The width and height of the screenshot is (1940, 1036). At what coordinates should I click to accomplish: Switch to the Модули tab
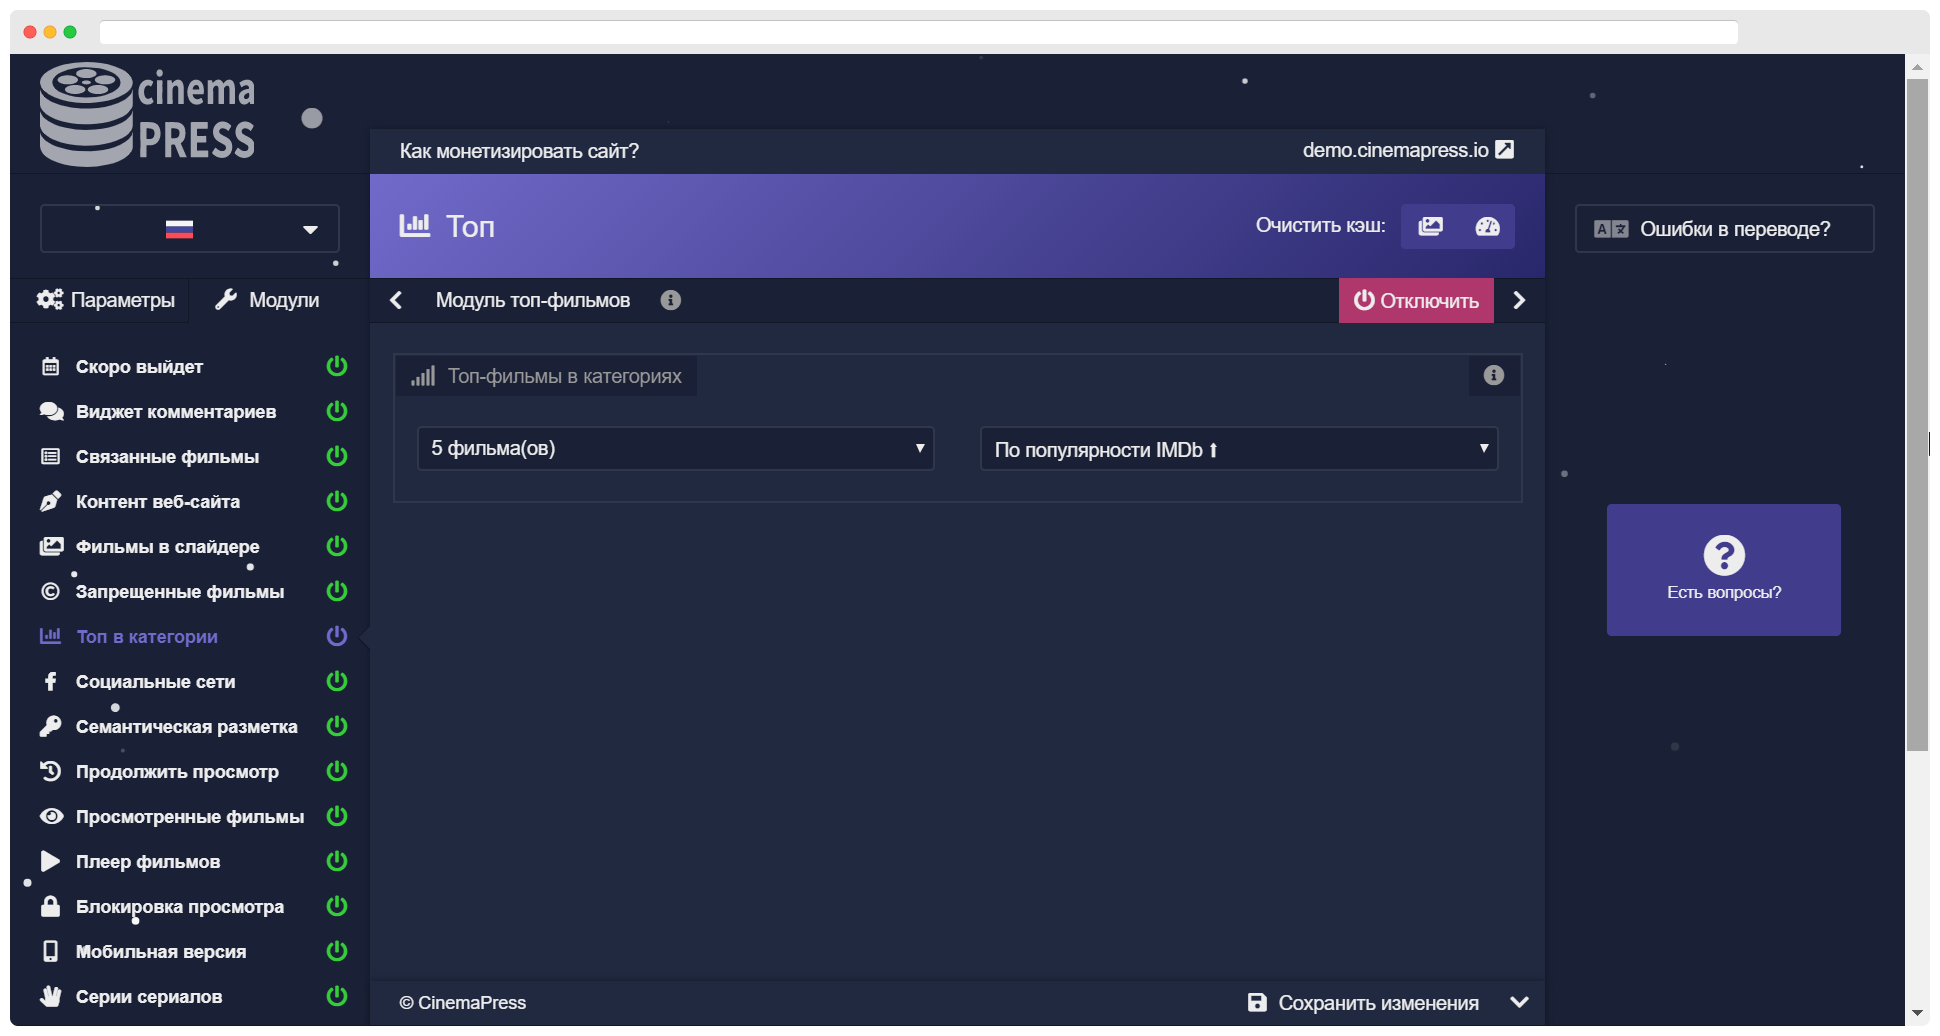tap(268, 300)
